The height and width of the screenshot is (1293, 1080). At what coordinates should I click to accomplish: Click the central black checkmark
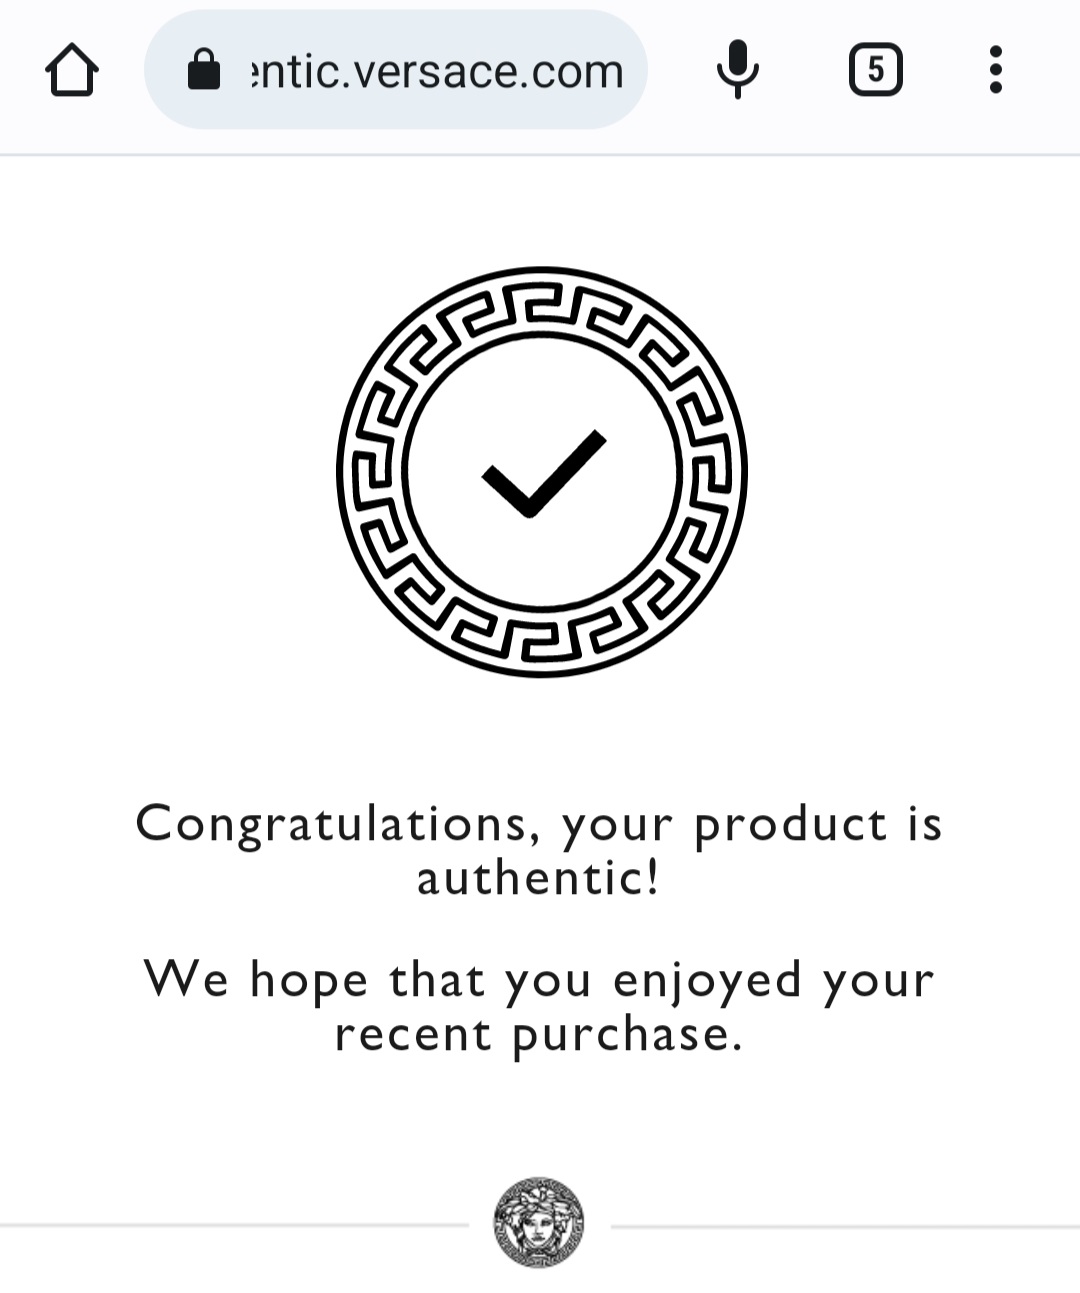pos(543,474)
